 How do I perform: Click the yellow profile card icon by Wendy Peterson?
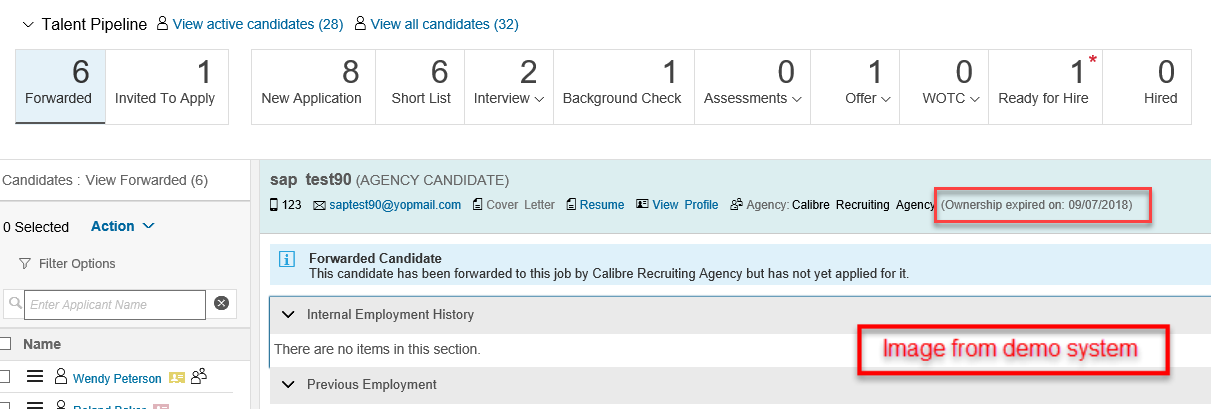[x=177, y=378]
